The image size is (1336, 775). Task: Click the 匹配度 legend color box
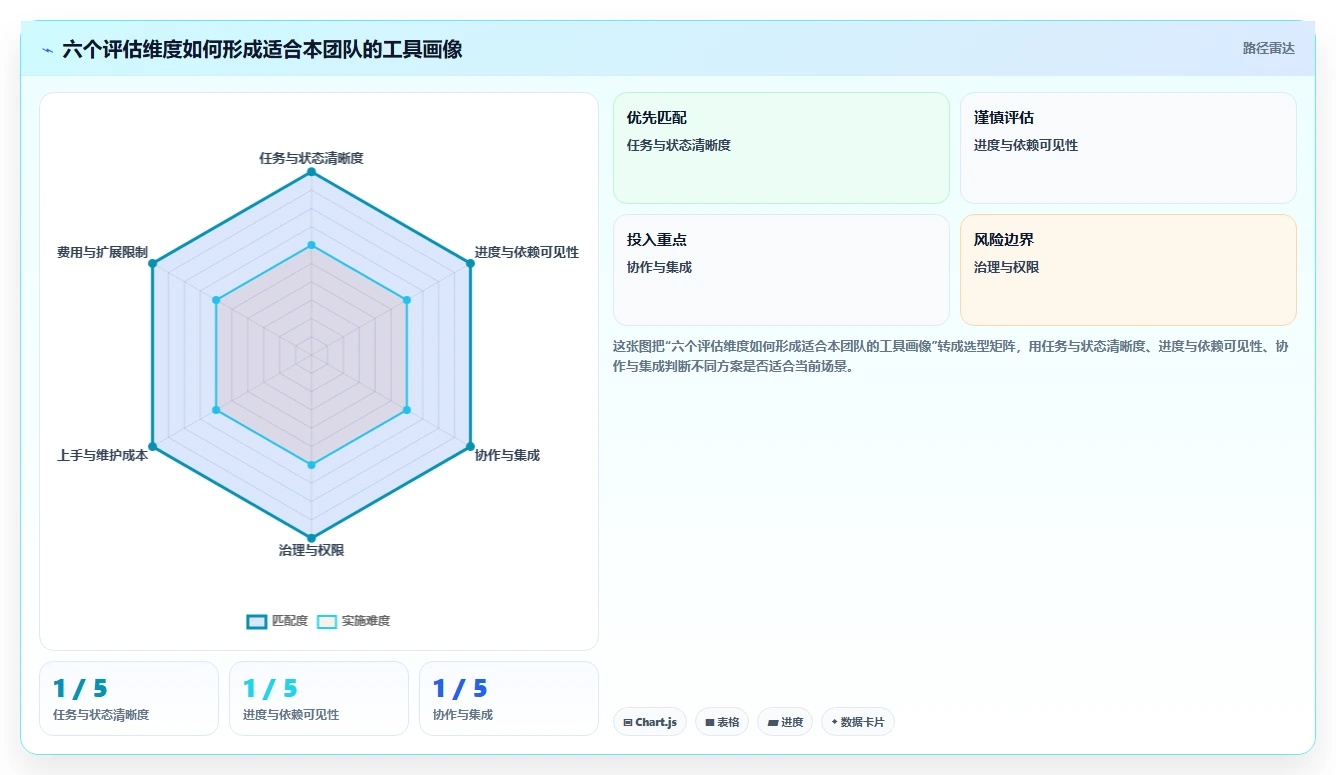pos(256,621)
